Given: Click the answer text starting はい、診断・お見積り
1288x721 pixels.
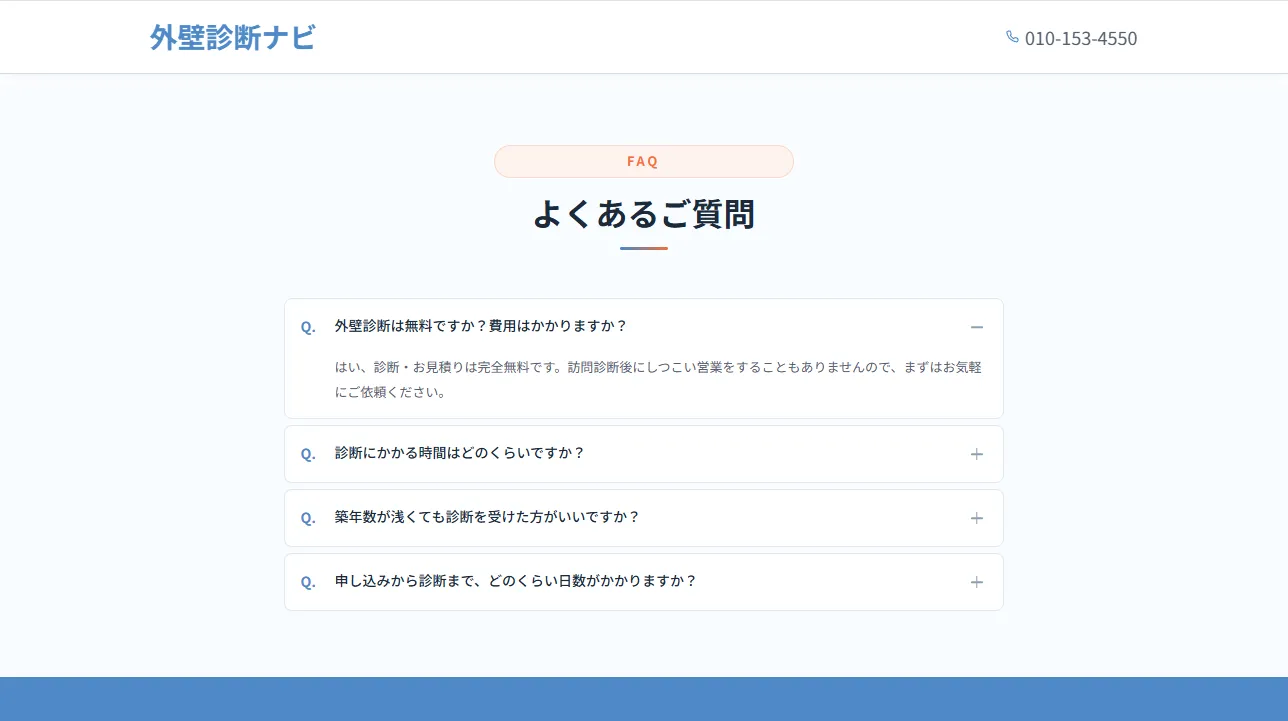Looking at the screenshot, I should coord(658,380).
